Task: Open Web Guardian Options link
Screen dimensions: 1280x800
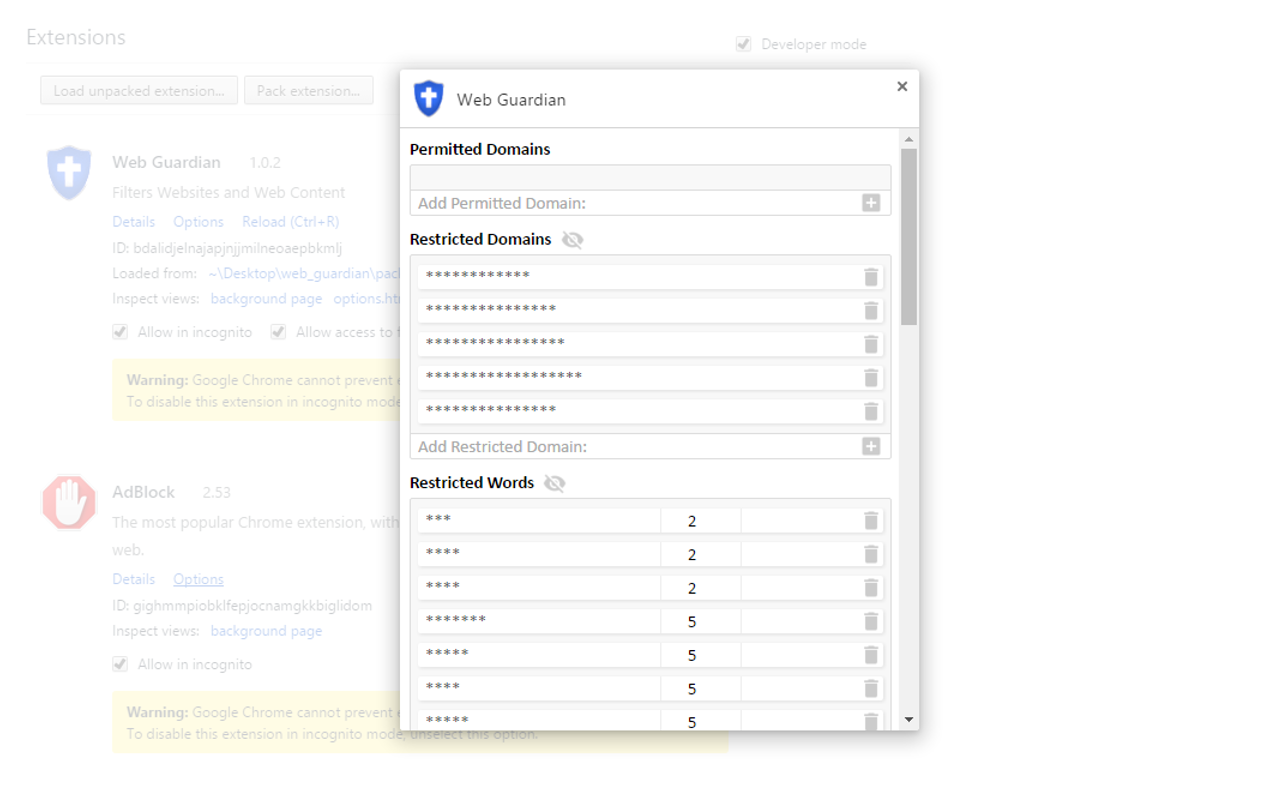Action: pos(198,222)
